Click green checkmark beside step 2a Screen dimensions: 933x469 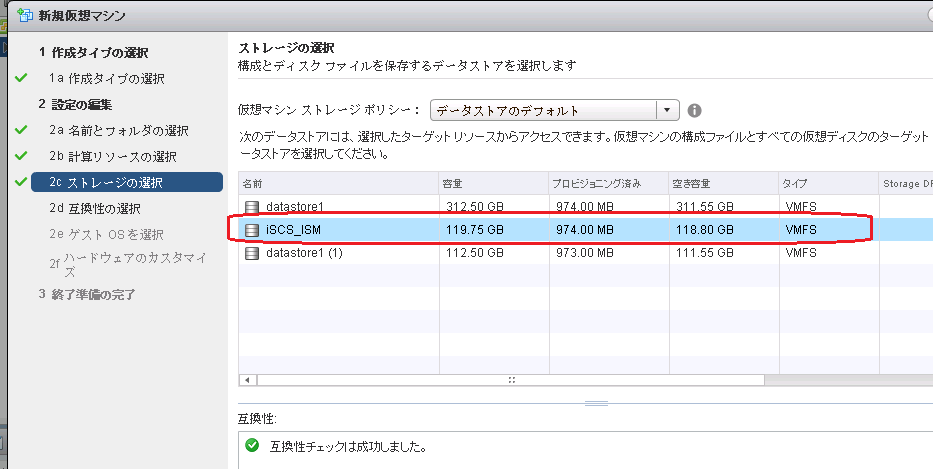(x=21, y=130)
